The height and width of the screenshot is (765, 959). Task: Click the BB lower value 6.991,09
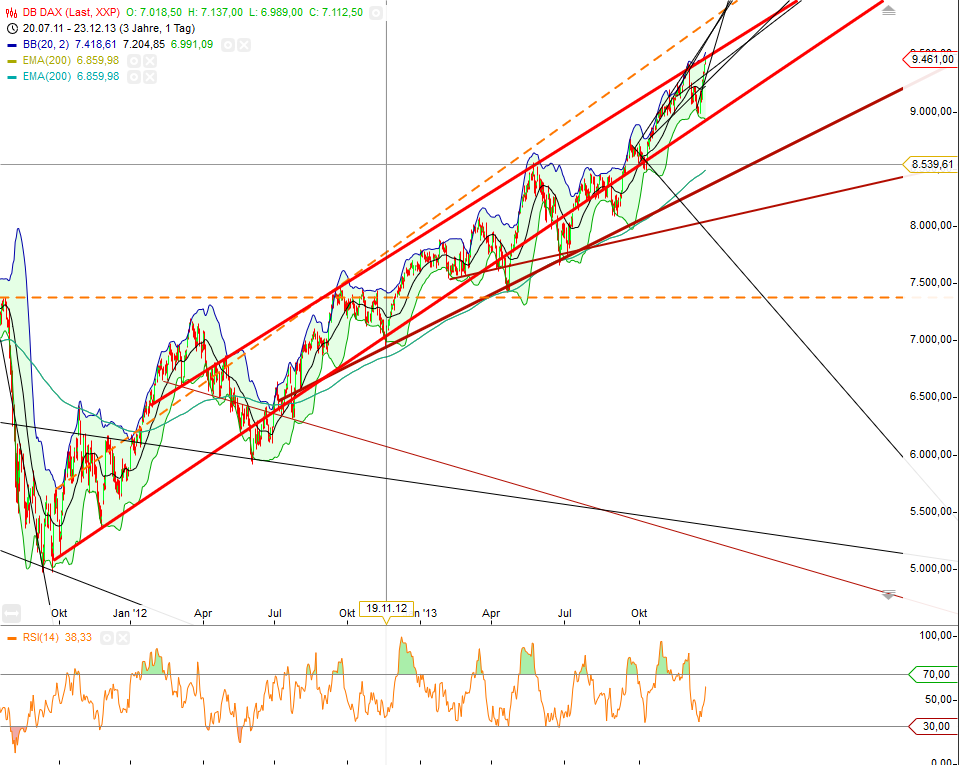point(191,45)
